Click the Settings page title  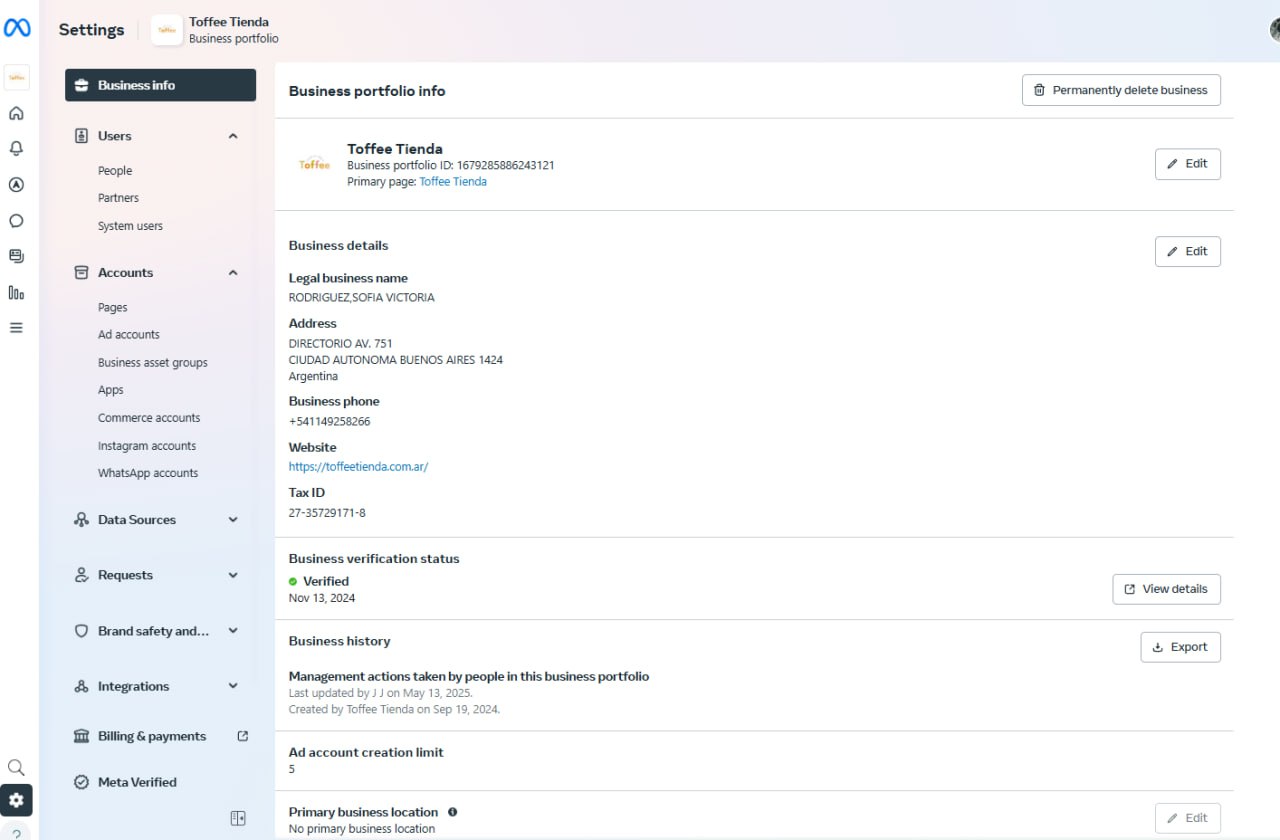click(92, 30)
